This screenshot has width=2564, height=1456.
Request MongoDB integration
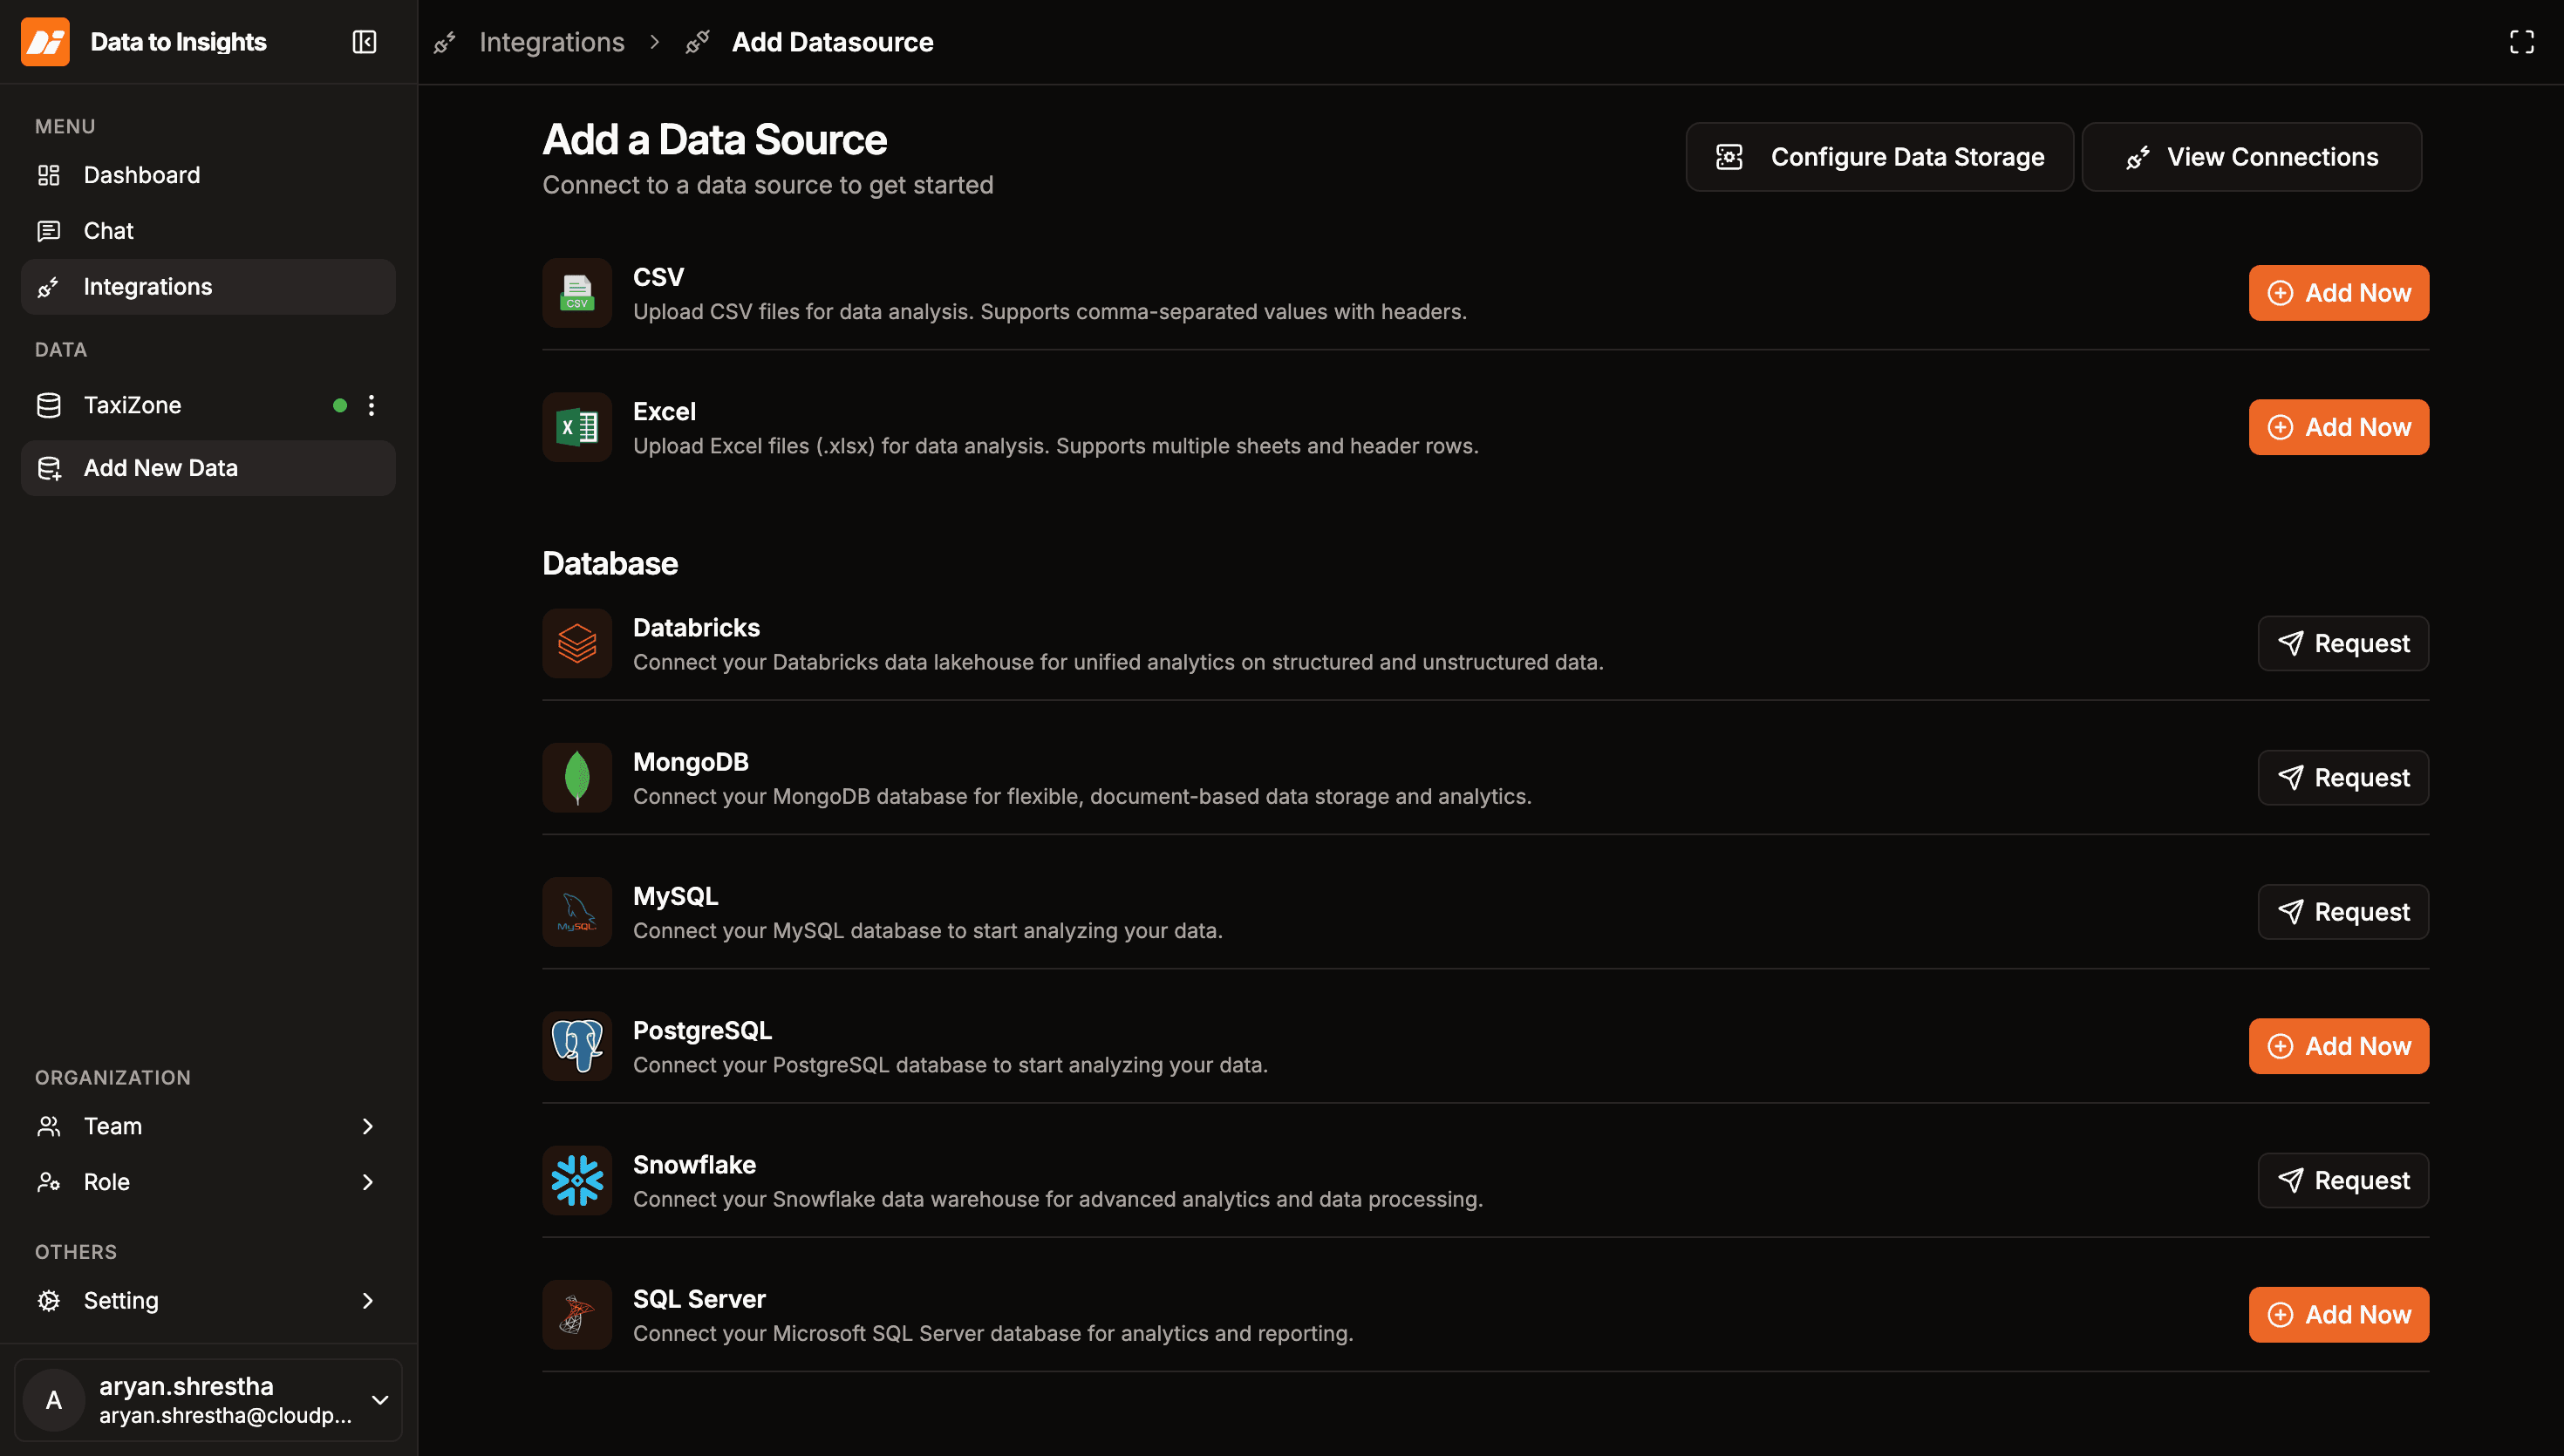(2343, 777)
